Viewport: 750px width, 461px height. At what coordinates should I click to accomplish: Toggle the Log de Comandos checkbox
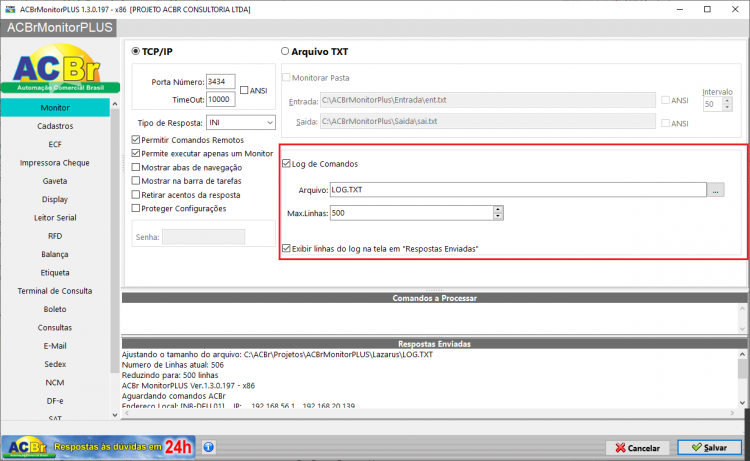[x=286, y=164]
